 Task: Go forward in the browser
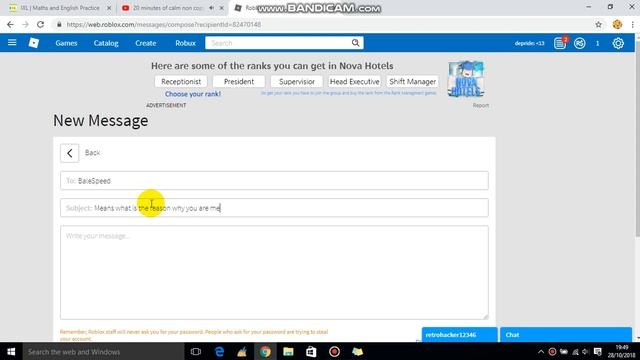pyautogui.click(x=25, y=24)
